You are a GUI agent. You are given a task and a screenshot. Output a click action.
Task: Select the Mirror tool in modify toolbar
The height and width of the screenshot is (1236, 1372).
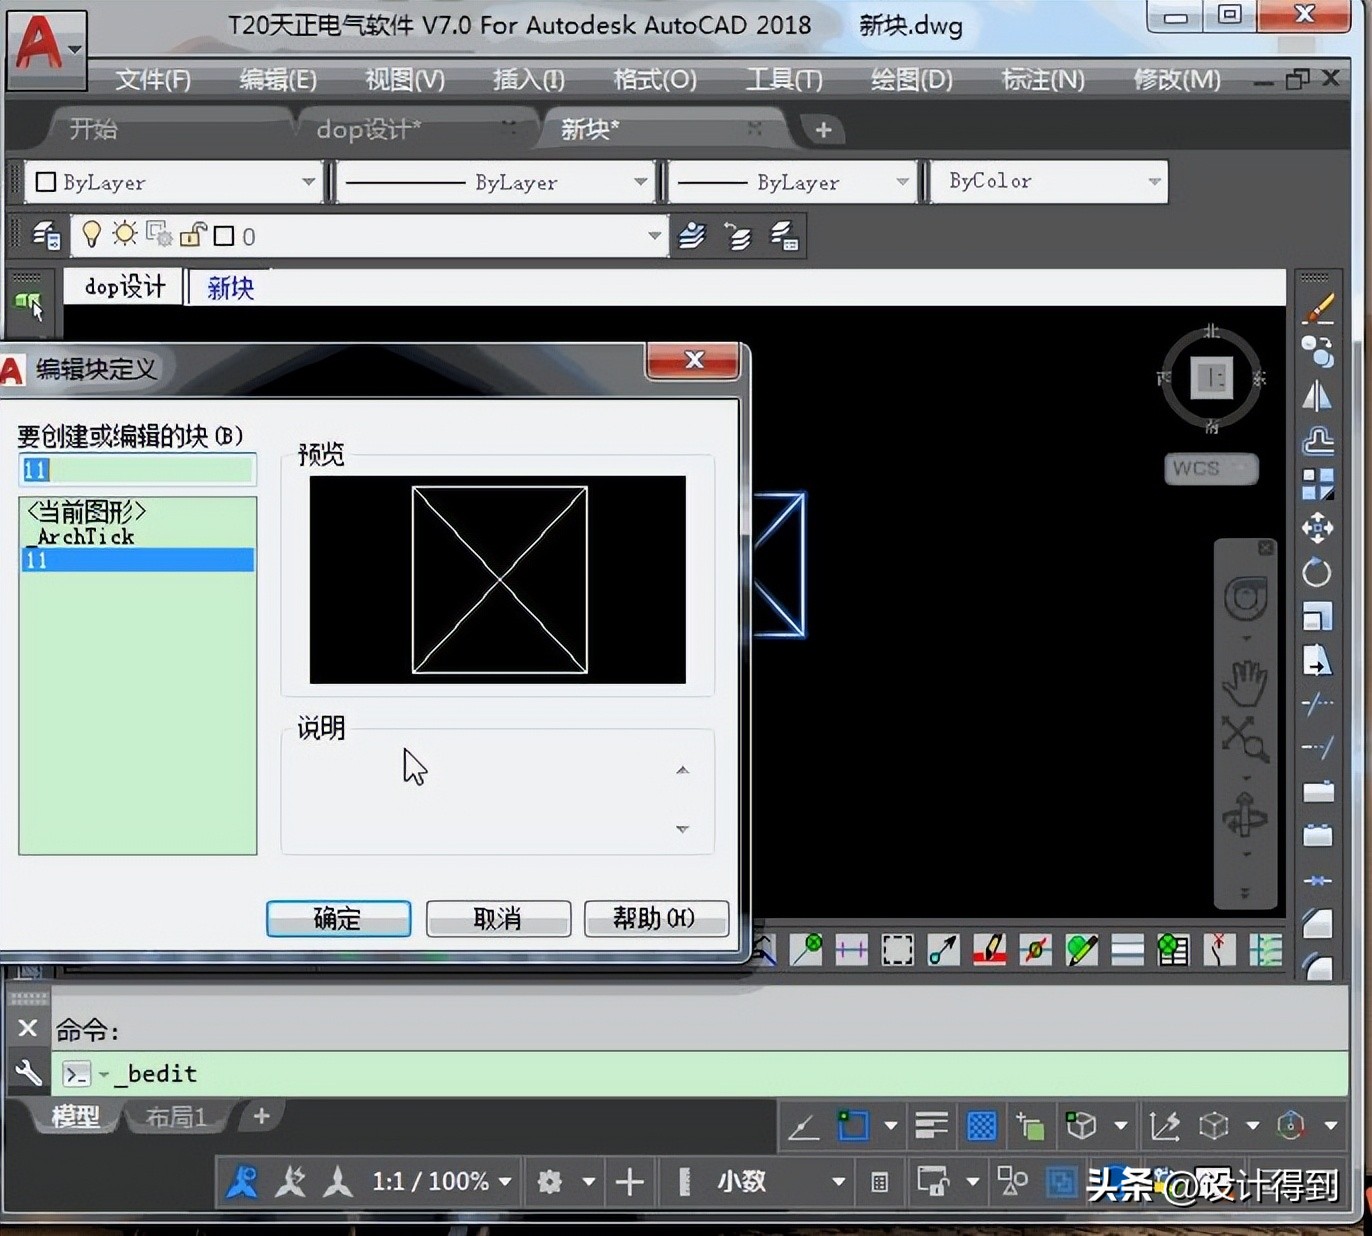coord(1317,397)
